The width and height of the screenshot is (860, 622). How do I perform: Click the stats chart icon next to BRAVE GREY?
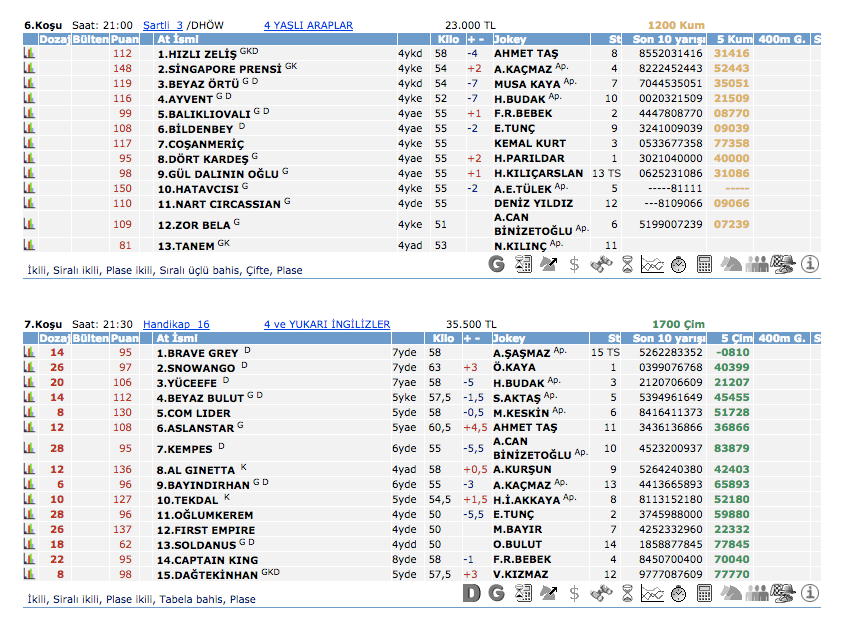pyautogui.click(x=29, y=353)
